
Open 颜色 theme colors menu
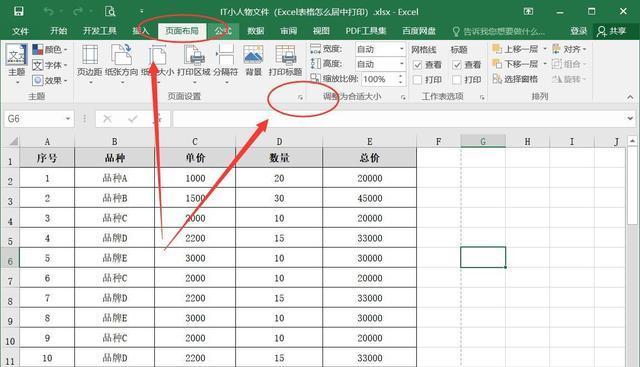(x=50, y=50)
